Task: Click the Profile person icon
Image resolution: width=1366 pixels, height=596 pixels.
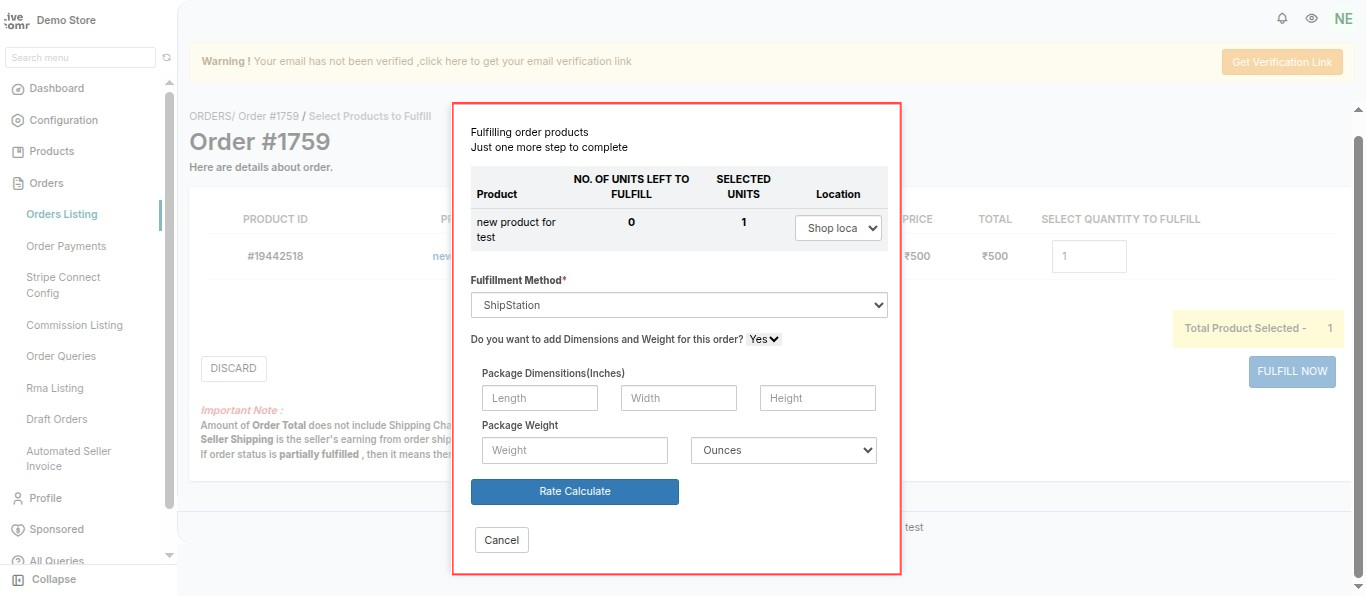Action: pos(18,498)
